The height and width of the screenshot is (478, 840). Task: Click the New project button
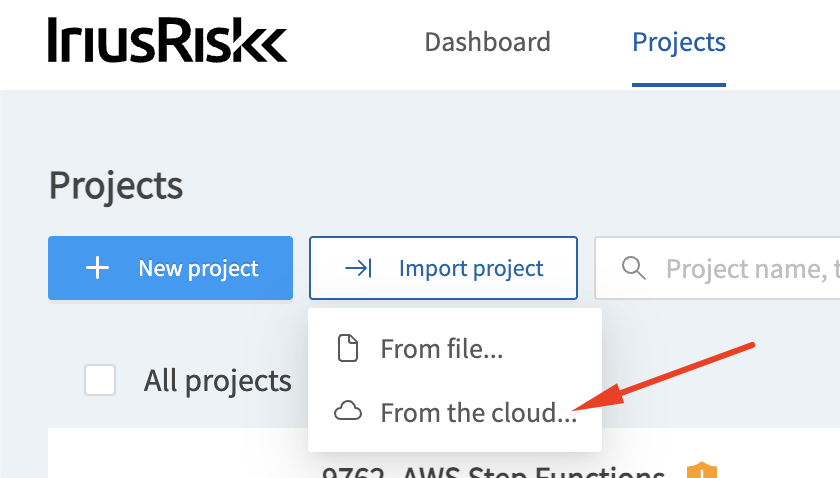point(170,268)
